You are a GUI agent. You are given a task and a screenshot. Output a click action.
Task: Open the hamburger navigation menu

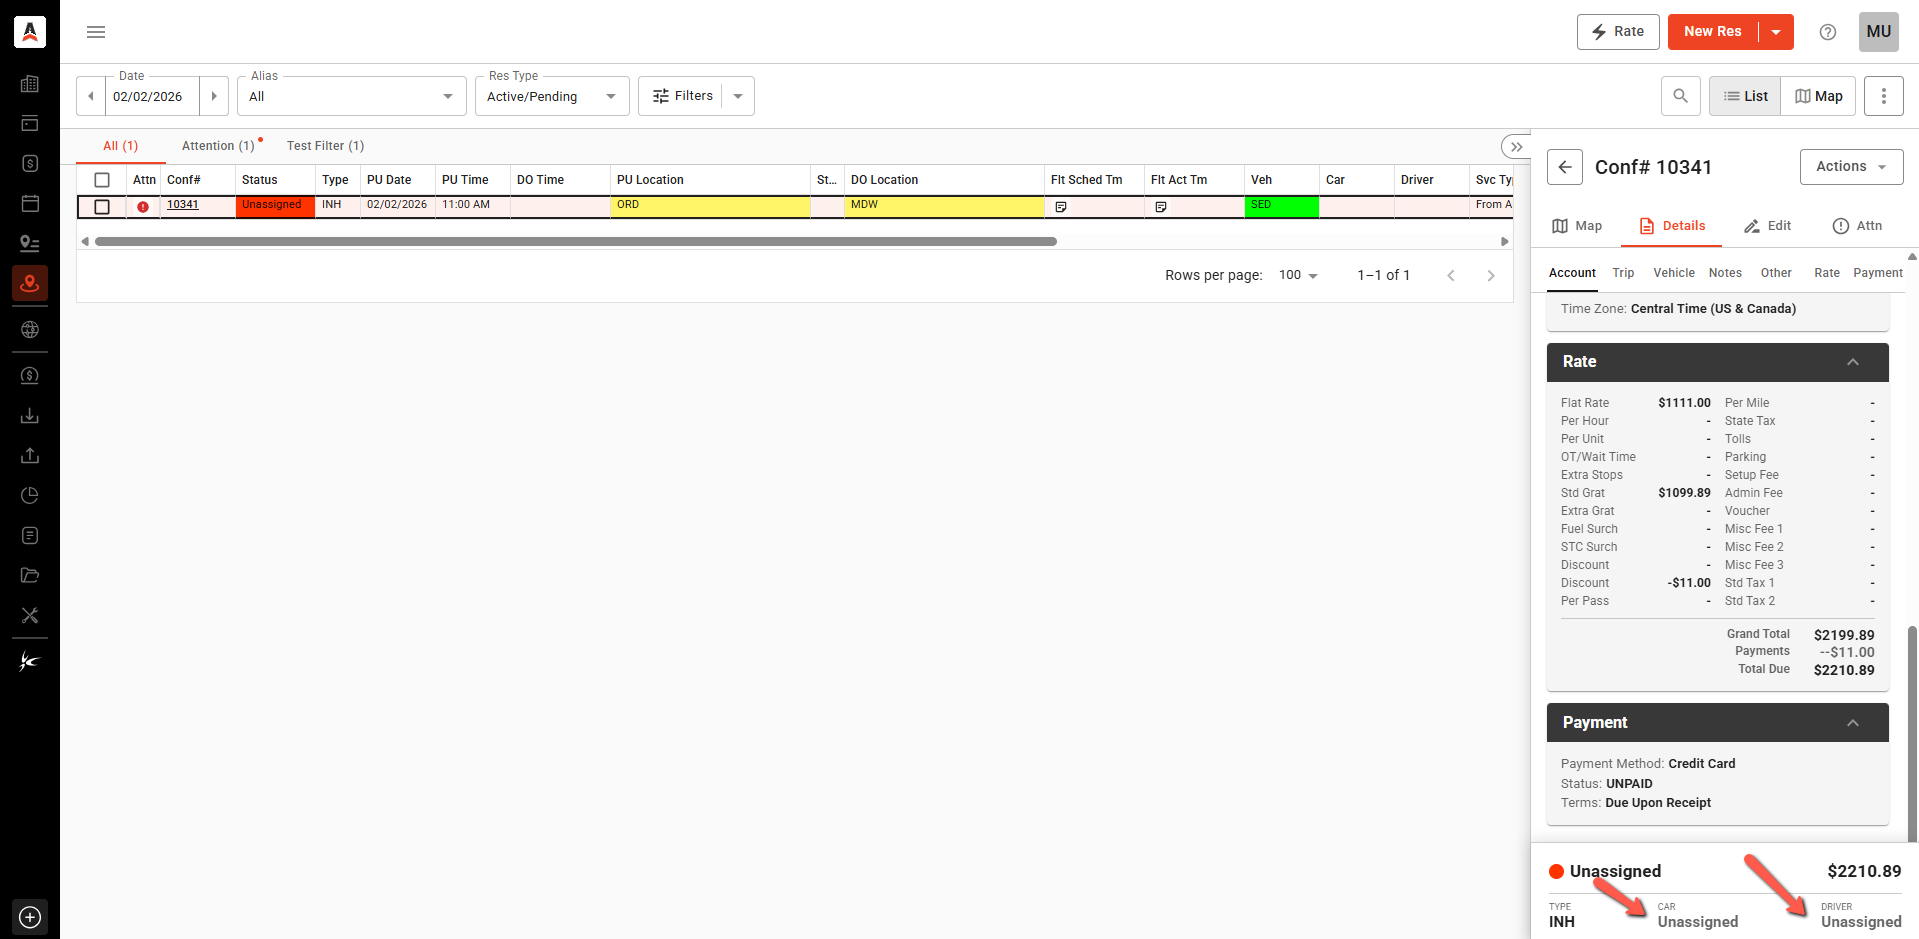[x=96, y=32]
